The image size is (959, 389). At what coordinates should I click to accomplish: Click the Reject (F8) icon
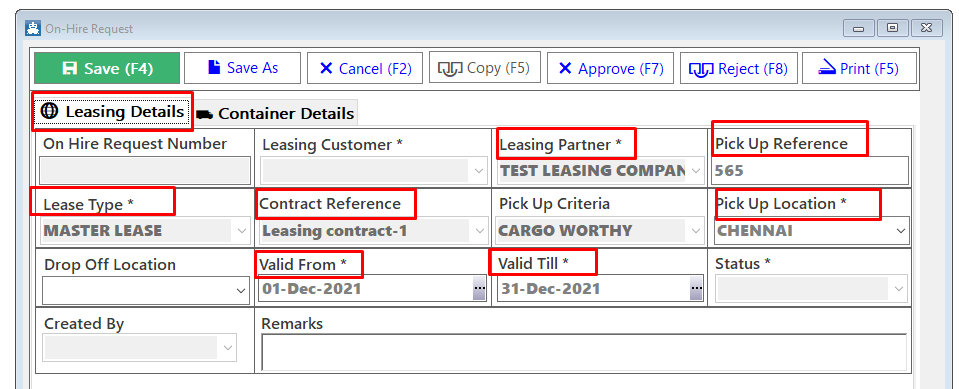coord(701,70)
